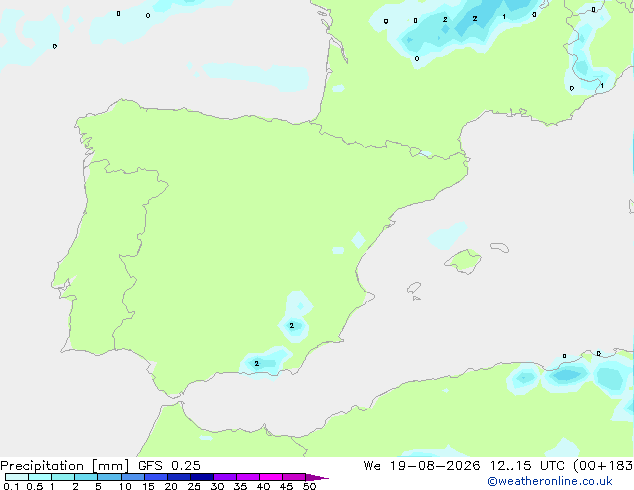Click the 'GFS 0.25' model label
The width and height of the screenshot is (634, 490).
tap(169, 466)
